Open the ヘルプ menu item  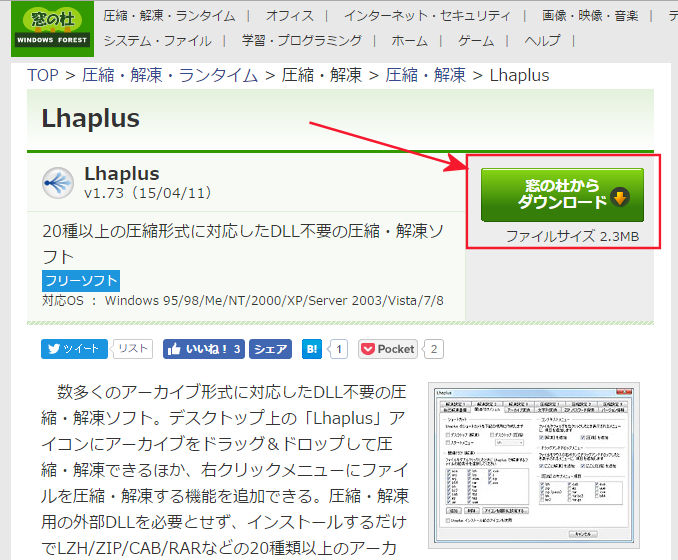tap(542, 41)
